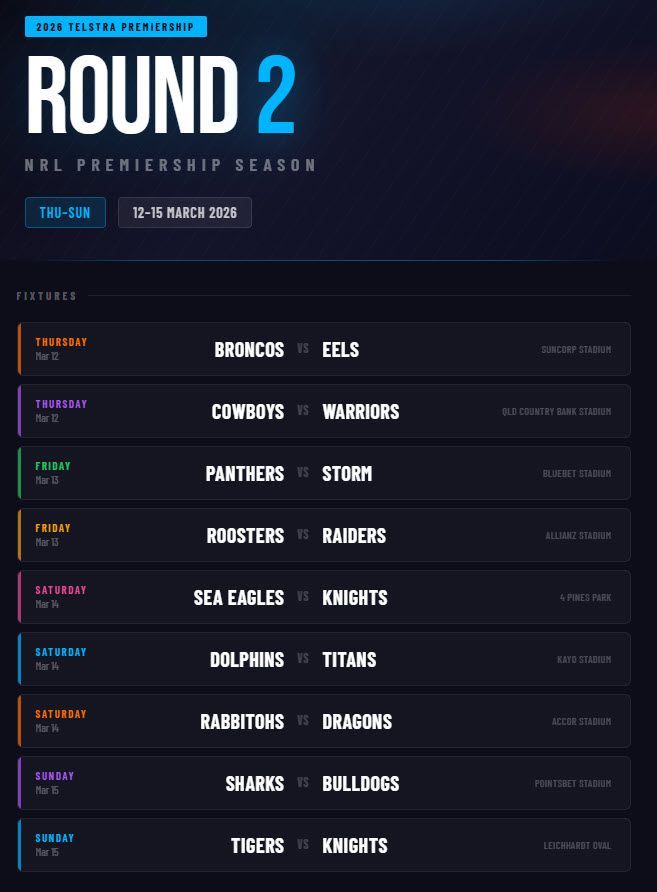
Task: Open the Qld Country Bank Stadium venue
Action: [556, 412]
